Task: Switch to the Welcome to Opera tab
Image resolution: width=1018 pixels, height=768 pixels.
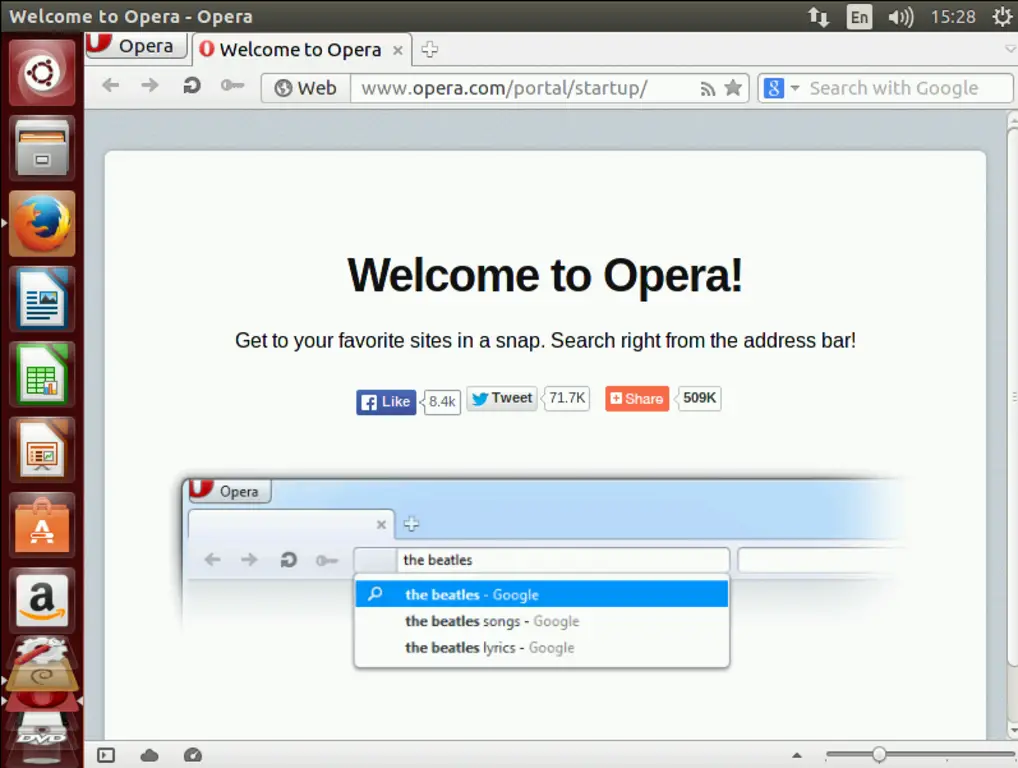Action: click(301, 50)
